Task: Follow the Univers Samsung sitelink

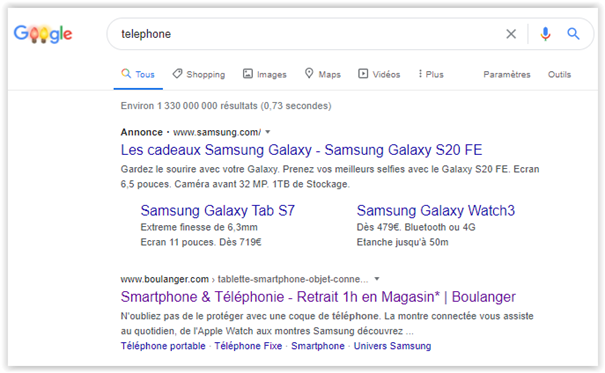Action: coord(392,346)
